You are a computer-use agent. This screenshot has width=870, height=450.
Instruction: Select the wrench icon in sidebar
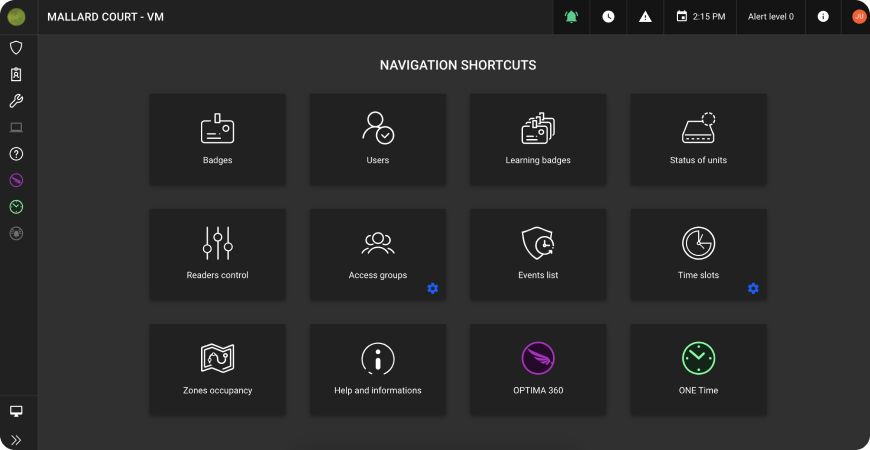(x=16, y=101)
